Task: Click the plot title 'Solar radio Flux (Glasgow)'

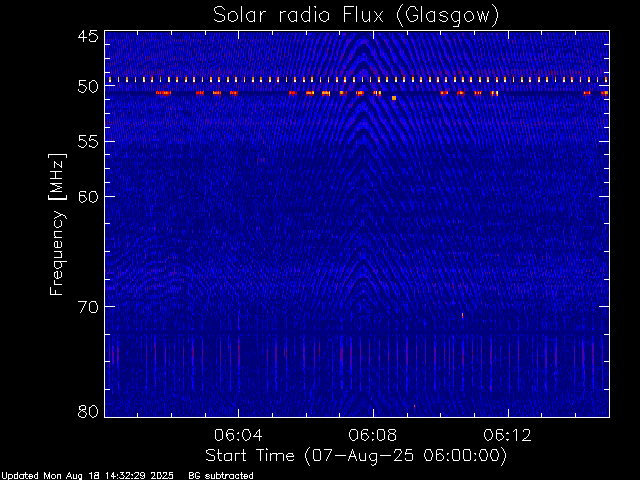Action: point(356,16)
